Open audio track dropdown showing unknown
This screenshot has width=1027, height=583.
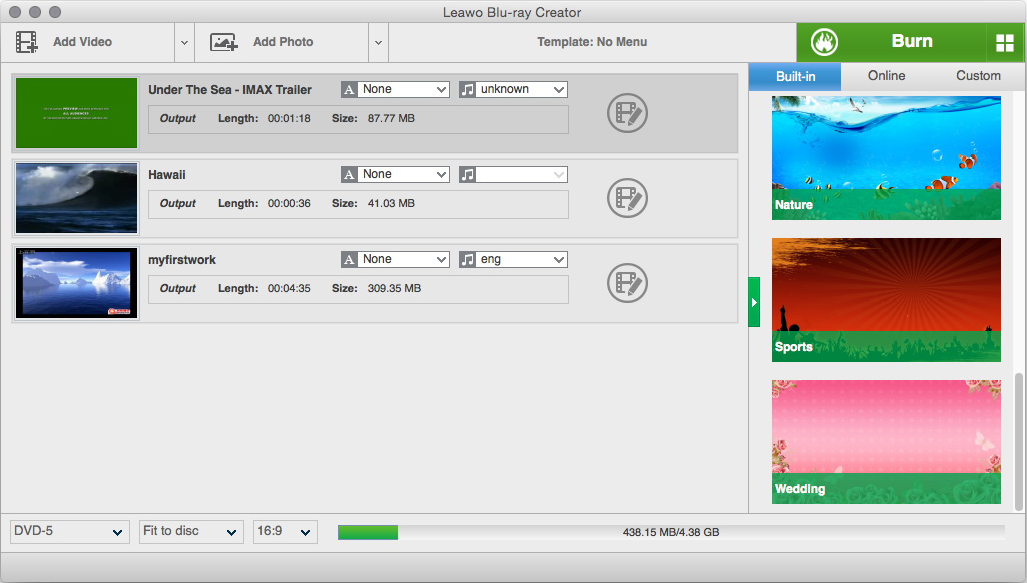521,90
